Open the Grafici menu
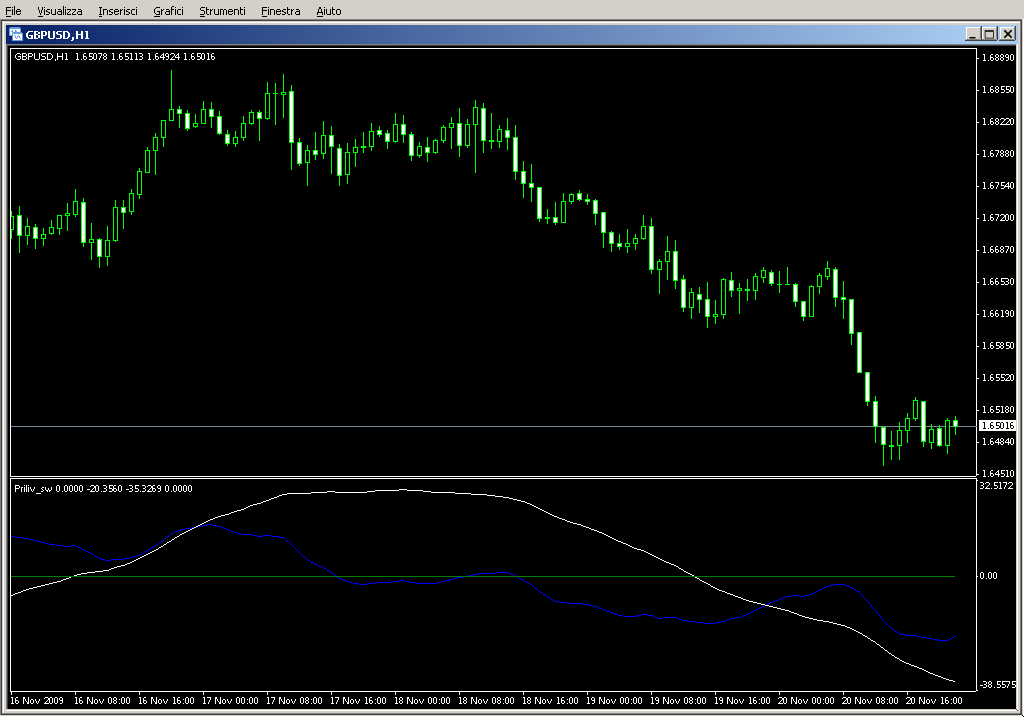 [x=168, y=11]
